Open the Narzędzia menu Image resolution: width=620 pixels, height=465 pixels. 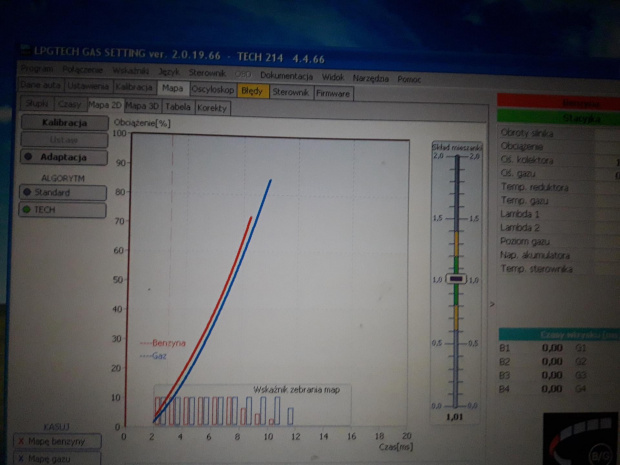pyautogui.click(x=370, y=78)
